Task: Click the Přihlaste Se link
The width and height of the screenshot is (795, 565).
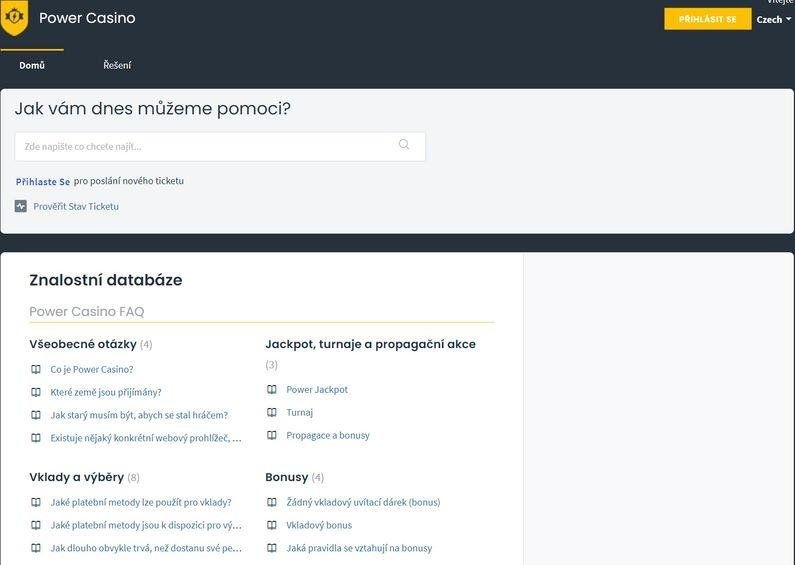Action: (43, 182)
